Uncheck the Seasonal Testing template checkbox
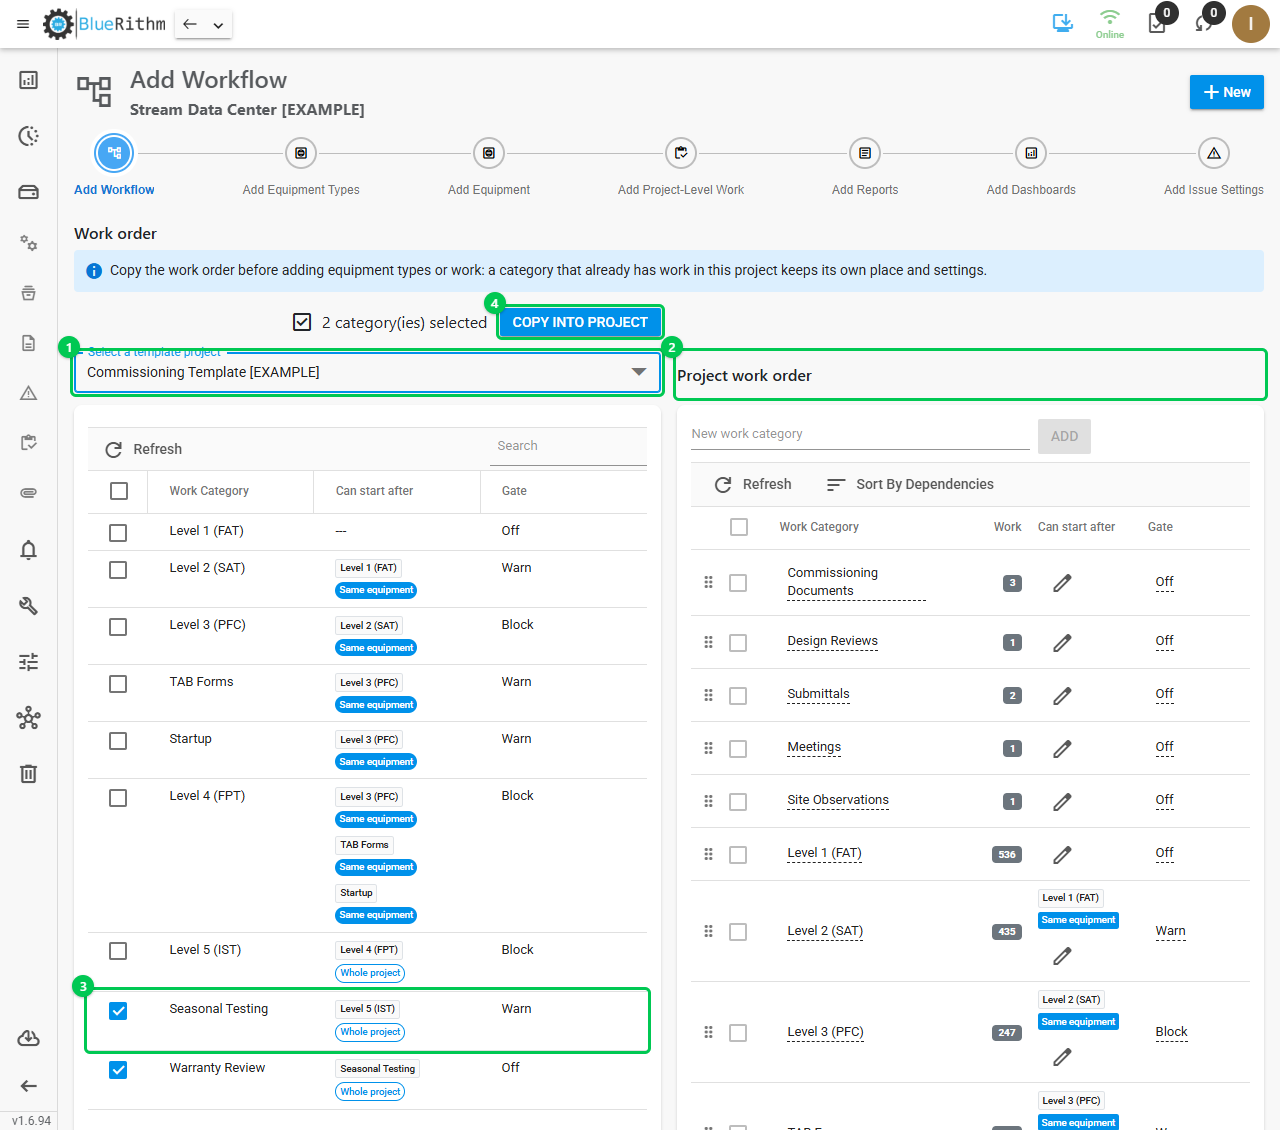This screenshot has height=1130, width=1280. coord(118,1011)
